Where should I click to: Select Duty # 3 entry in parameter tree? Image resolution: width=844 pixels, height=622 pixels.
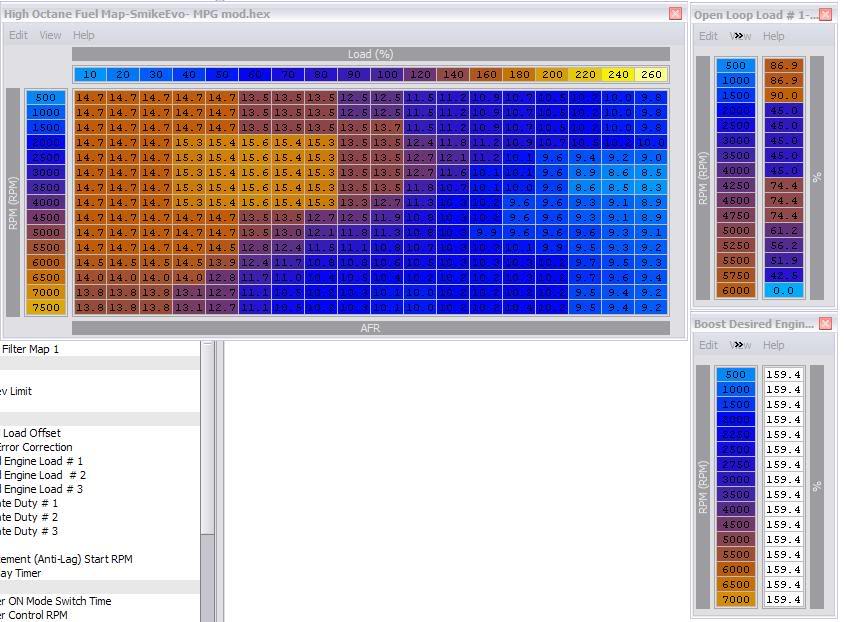tap(29, 531)
